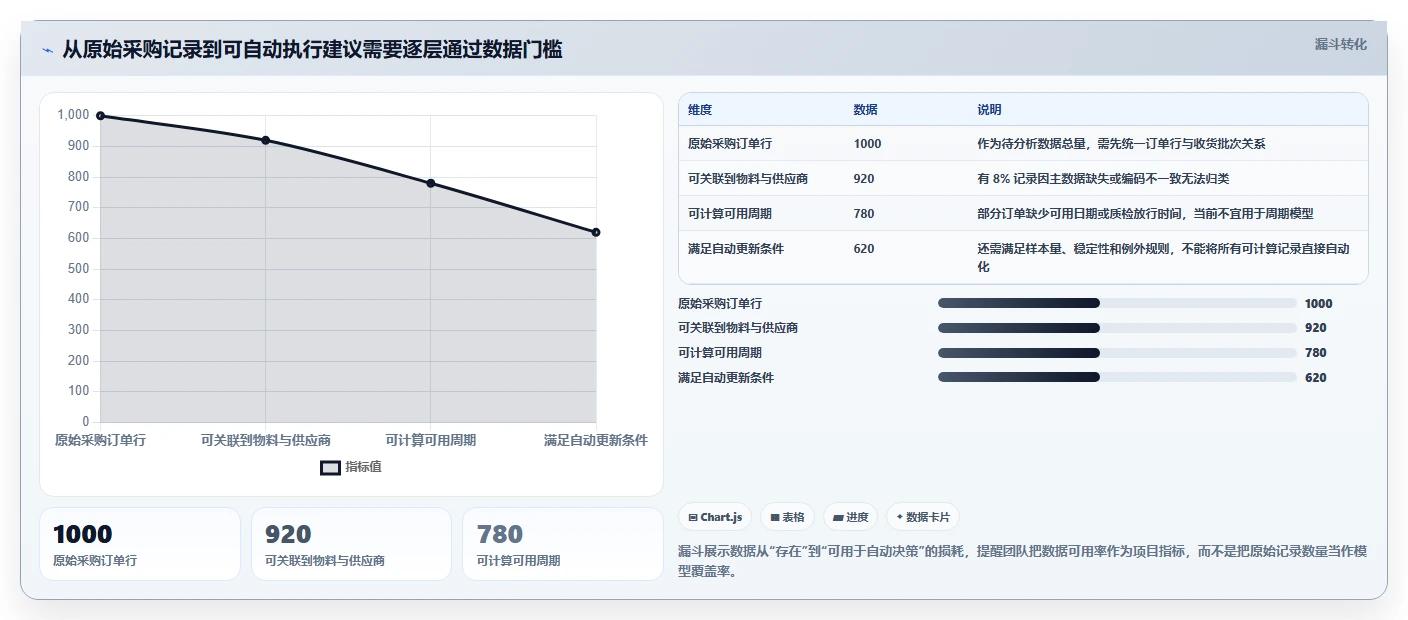
Task: Click progress value 620
Action: (1316, 378)
